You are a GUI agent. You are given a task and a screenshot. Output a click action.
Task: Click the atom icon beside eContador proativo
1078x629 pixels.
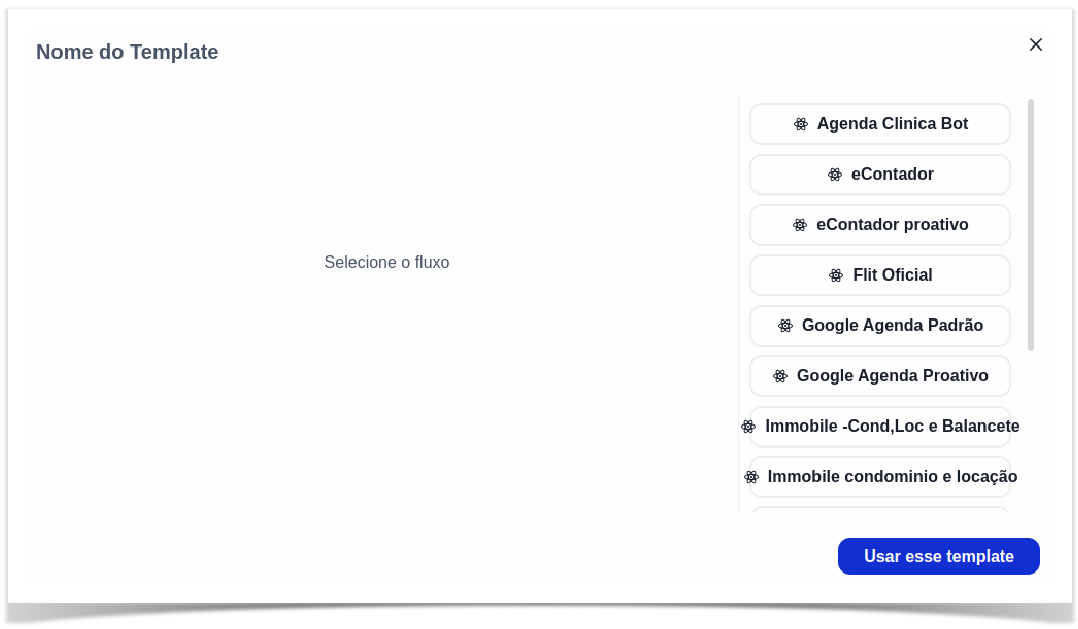tap(800, 225)
